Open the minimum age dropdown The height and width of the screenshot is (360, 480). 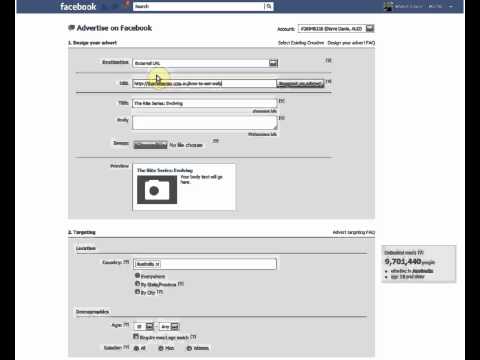tap(144, 327)
